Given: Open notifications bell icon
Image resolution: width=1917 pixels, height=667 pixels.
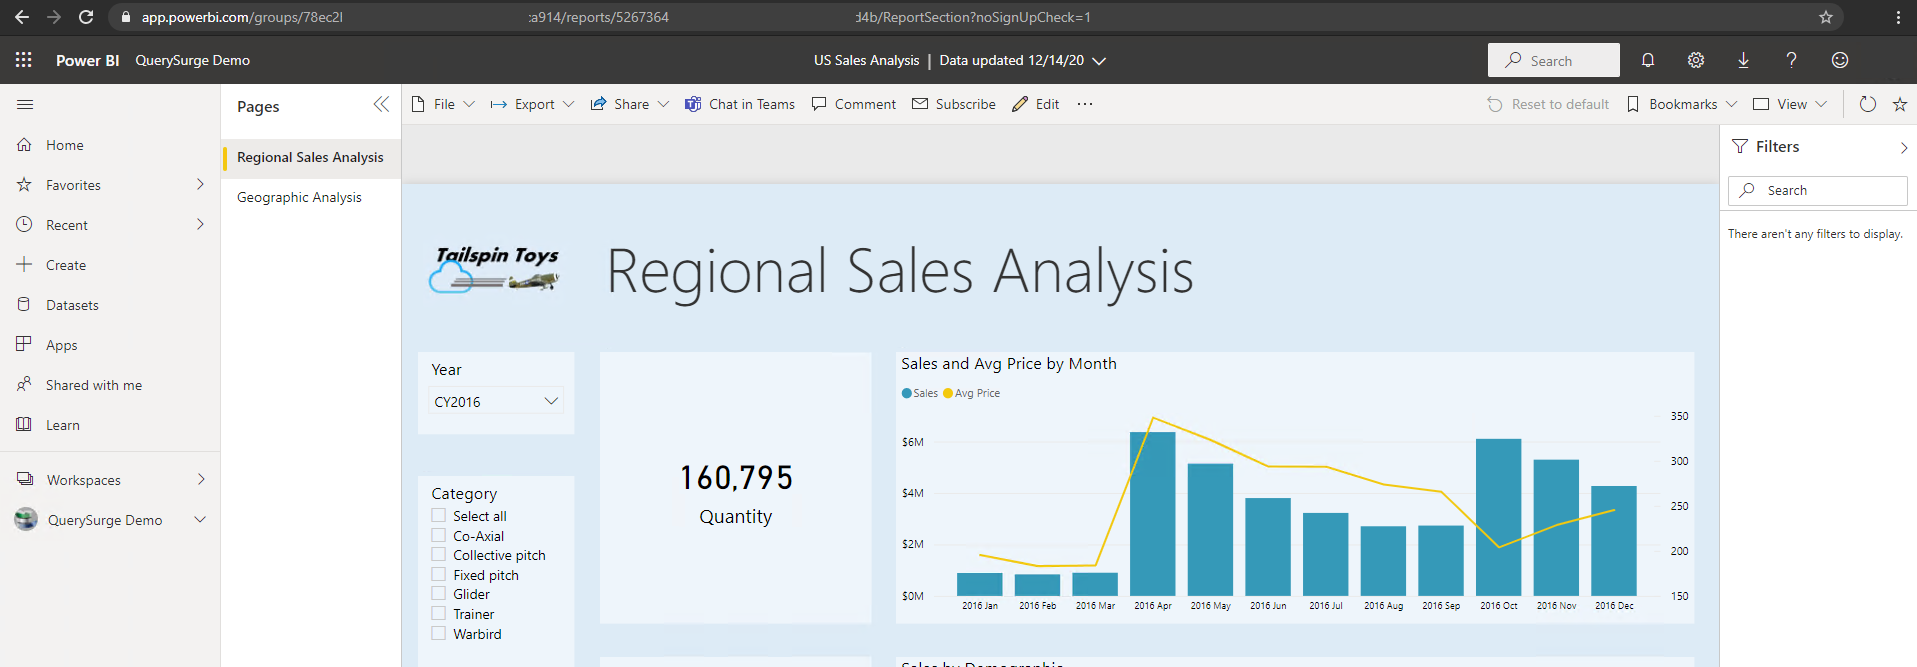Looking at the screenshot, I should tap(1648, 60).
